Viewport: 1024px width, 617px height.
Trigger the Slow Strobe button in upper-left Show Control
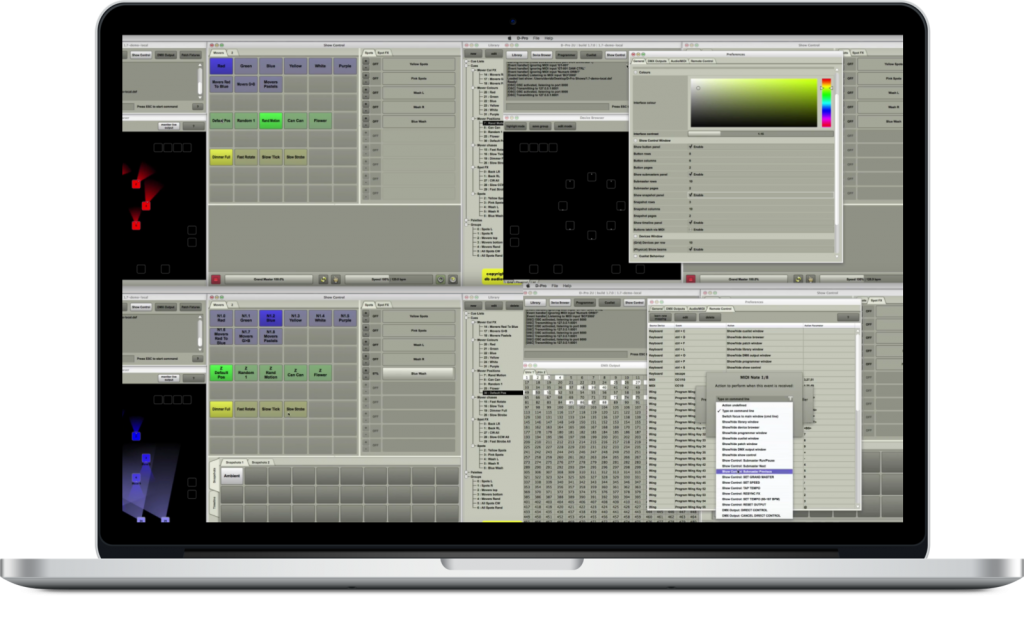[296, 157]
